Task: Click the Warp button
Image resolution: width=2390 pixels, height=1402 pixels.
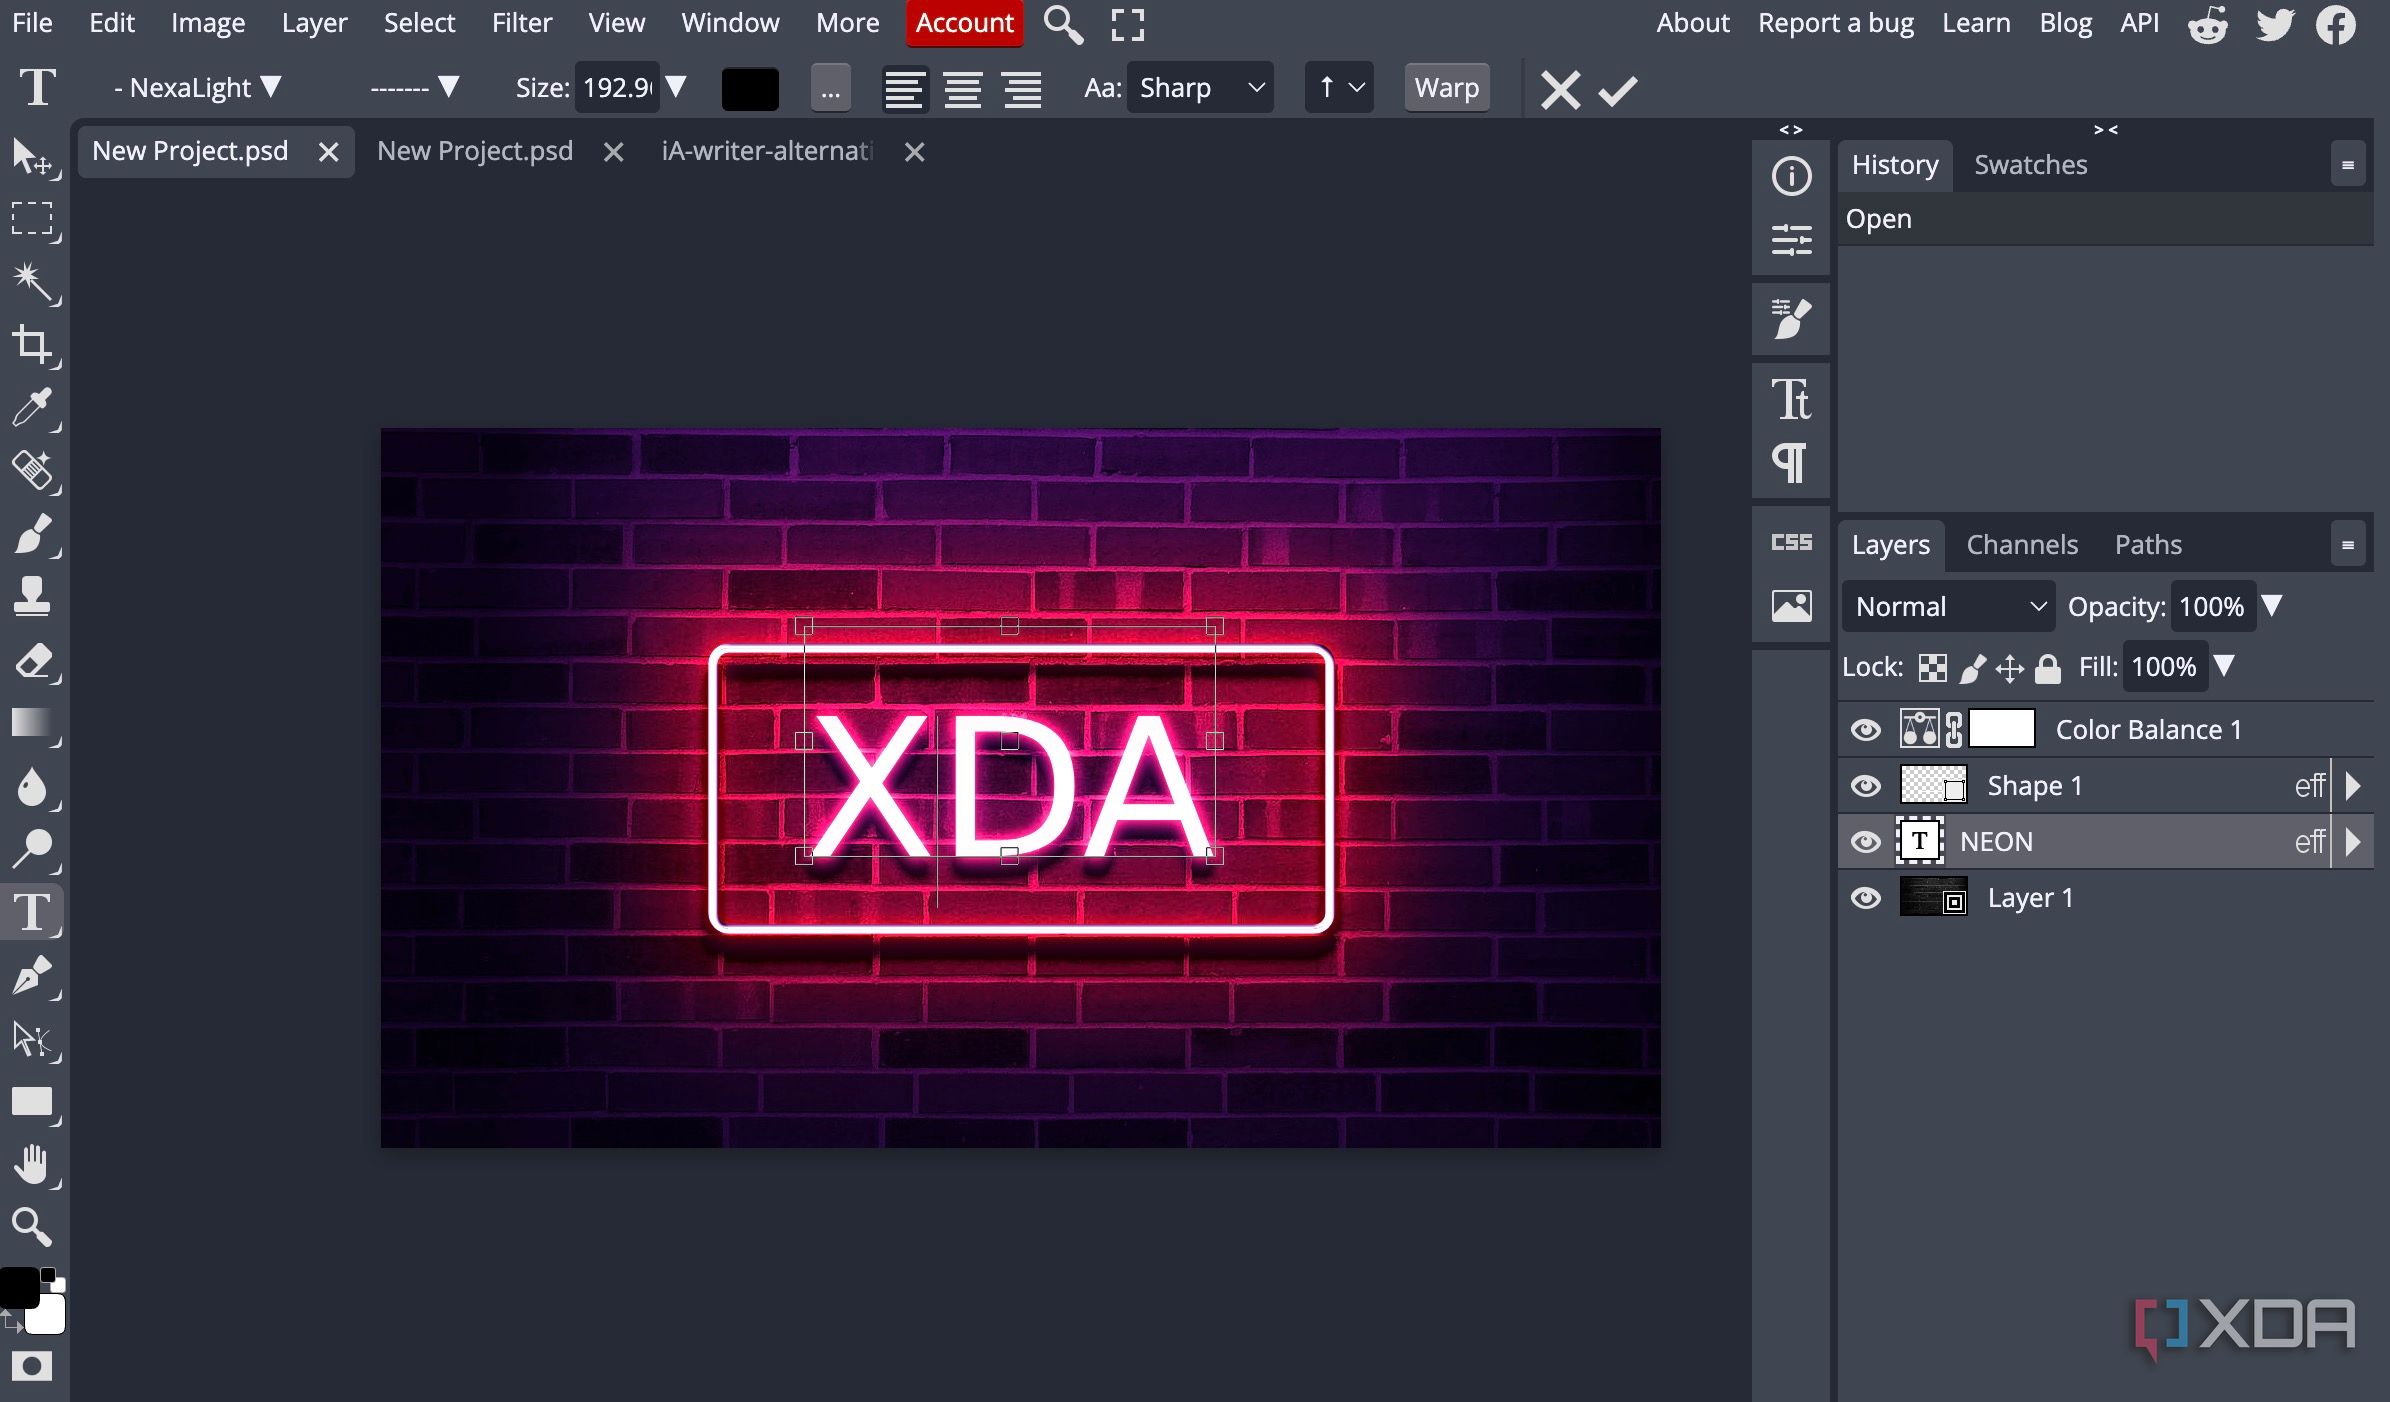Action: (1446, 88)
